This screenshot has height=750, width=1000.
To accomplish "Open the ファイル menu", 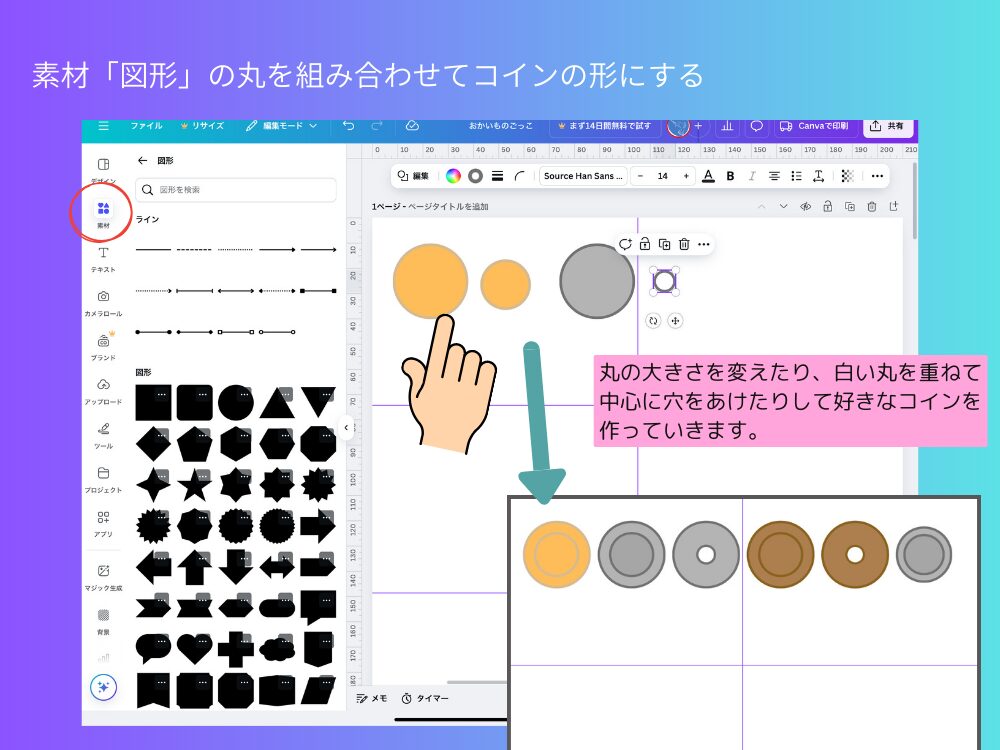I will coord(147,126).
